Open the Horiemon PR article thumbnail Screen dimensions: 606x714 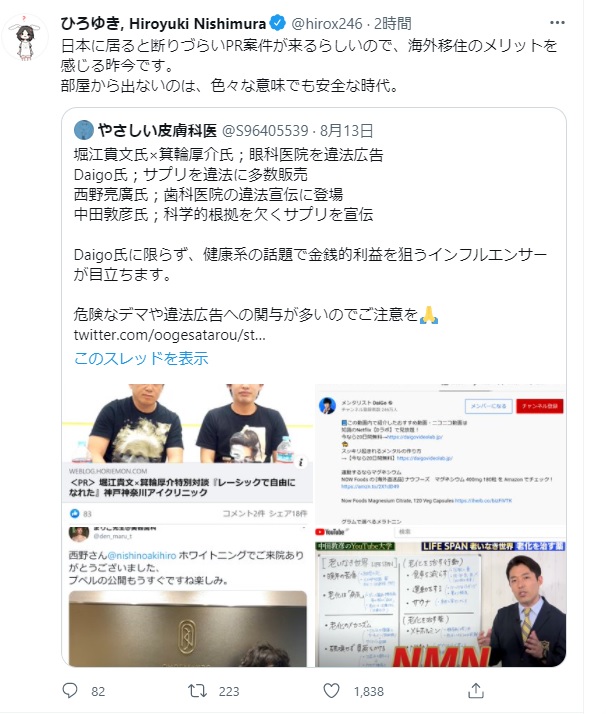tap(188, 453)
